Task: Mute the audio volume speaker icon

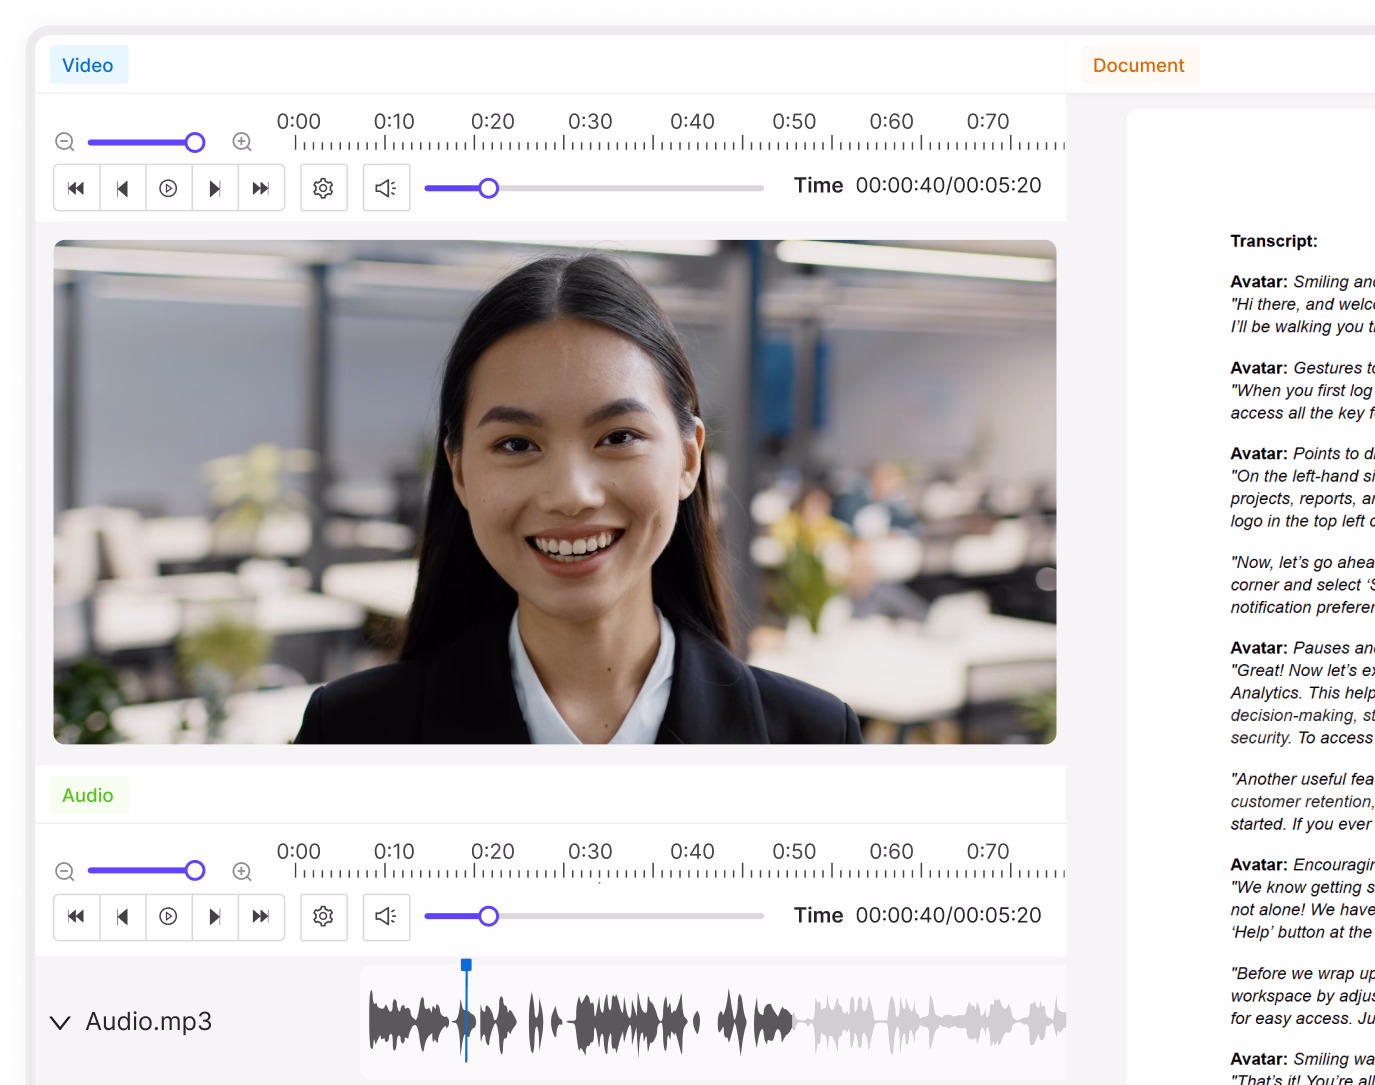Action: coord(386,916)
